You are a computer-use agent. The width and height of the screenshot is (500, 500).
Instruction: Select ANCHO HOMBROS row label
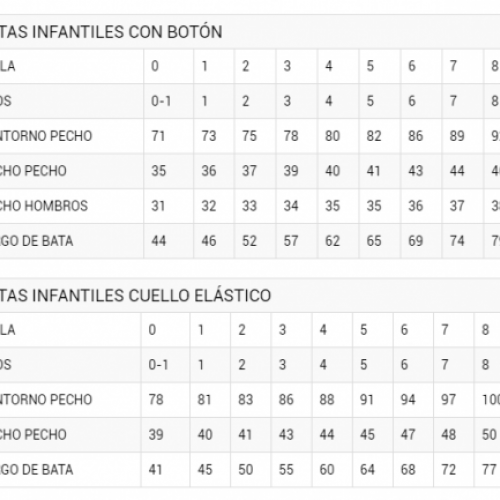point(44,206)
